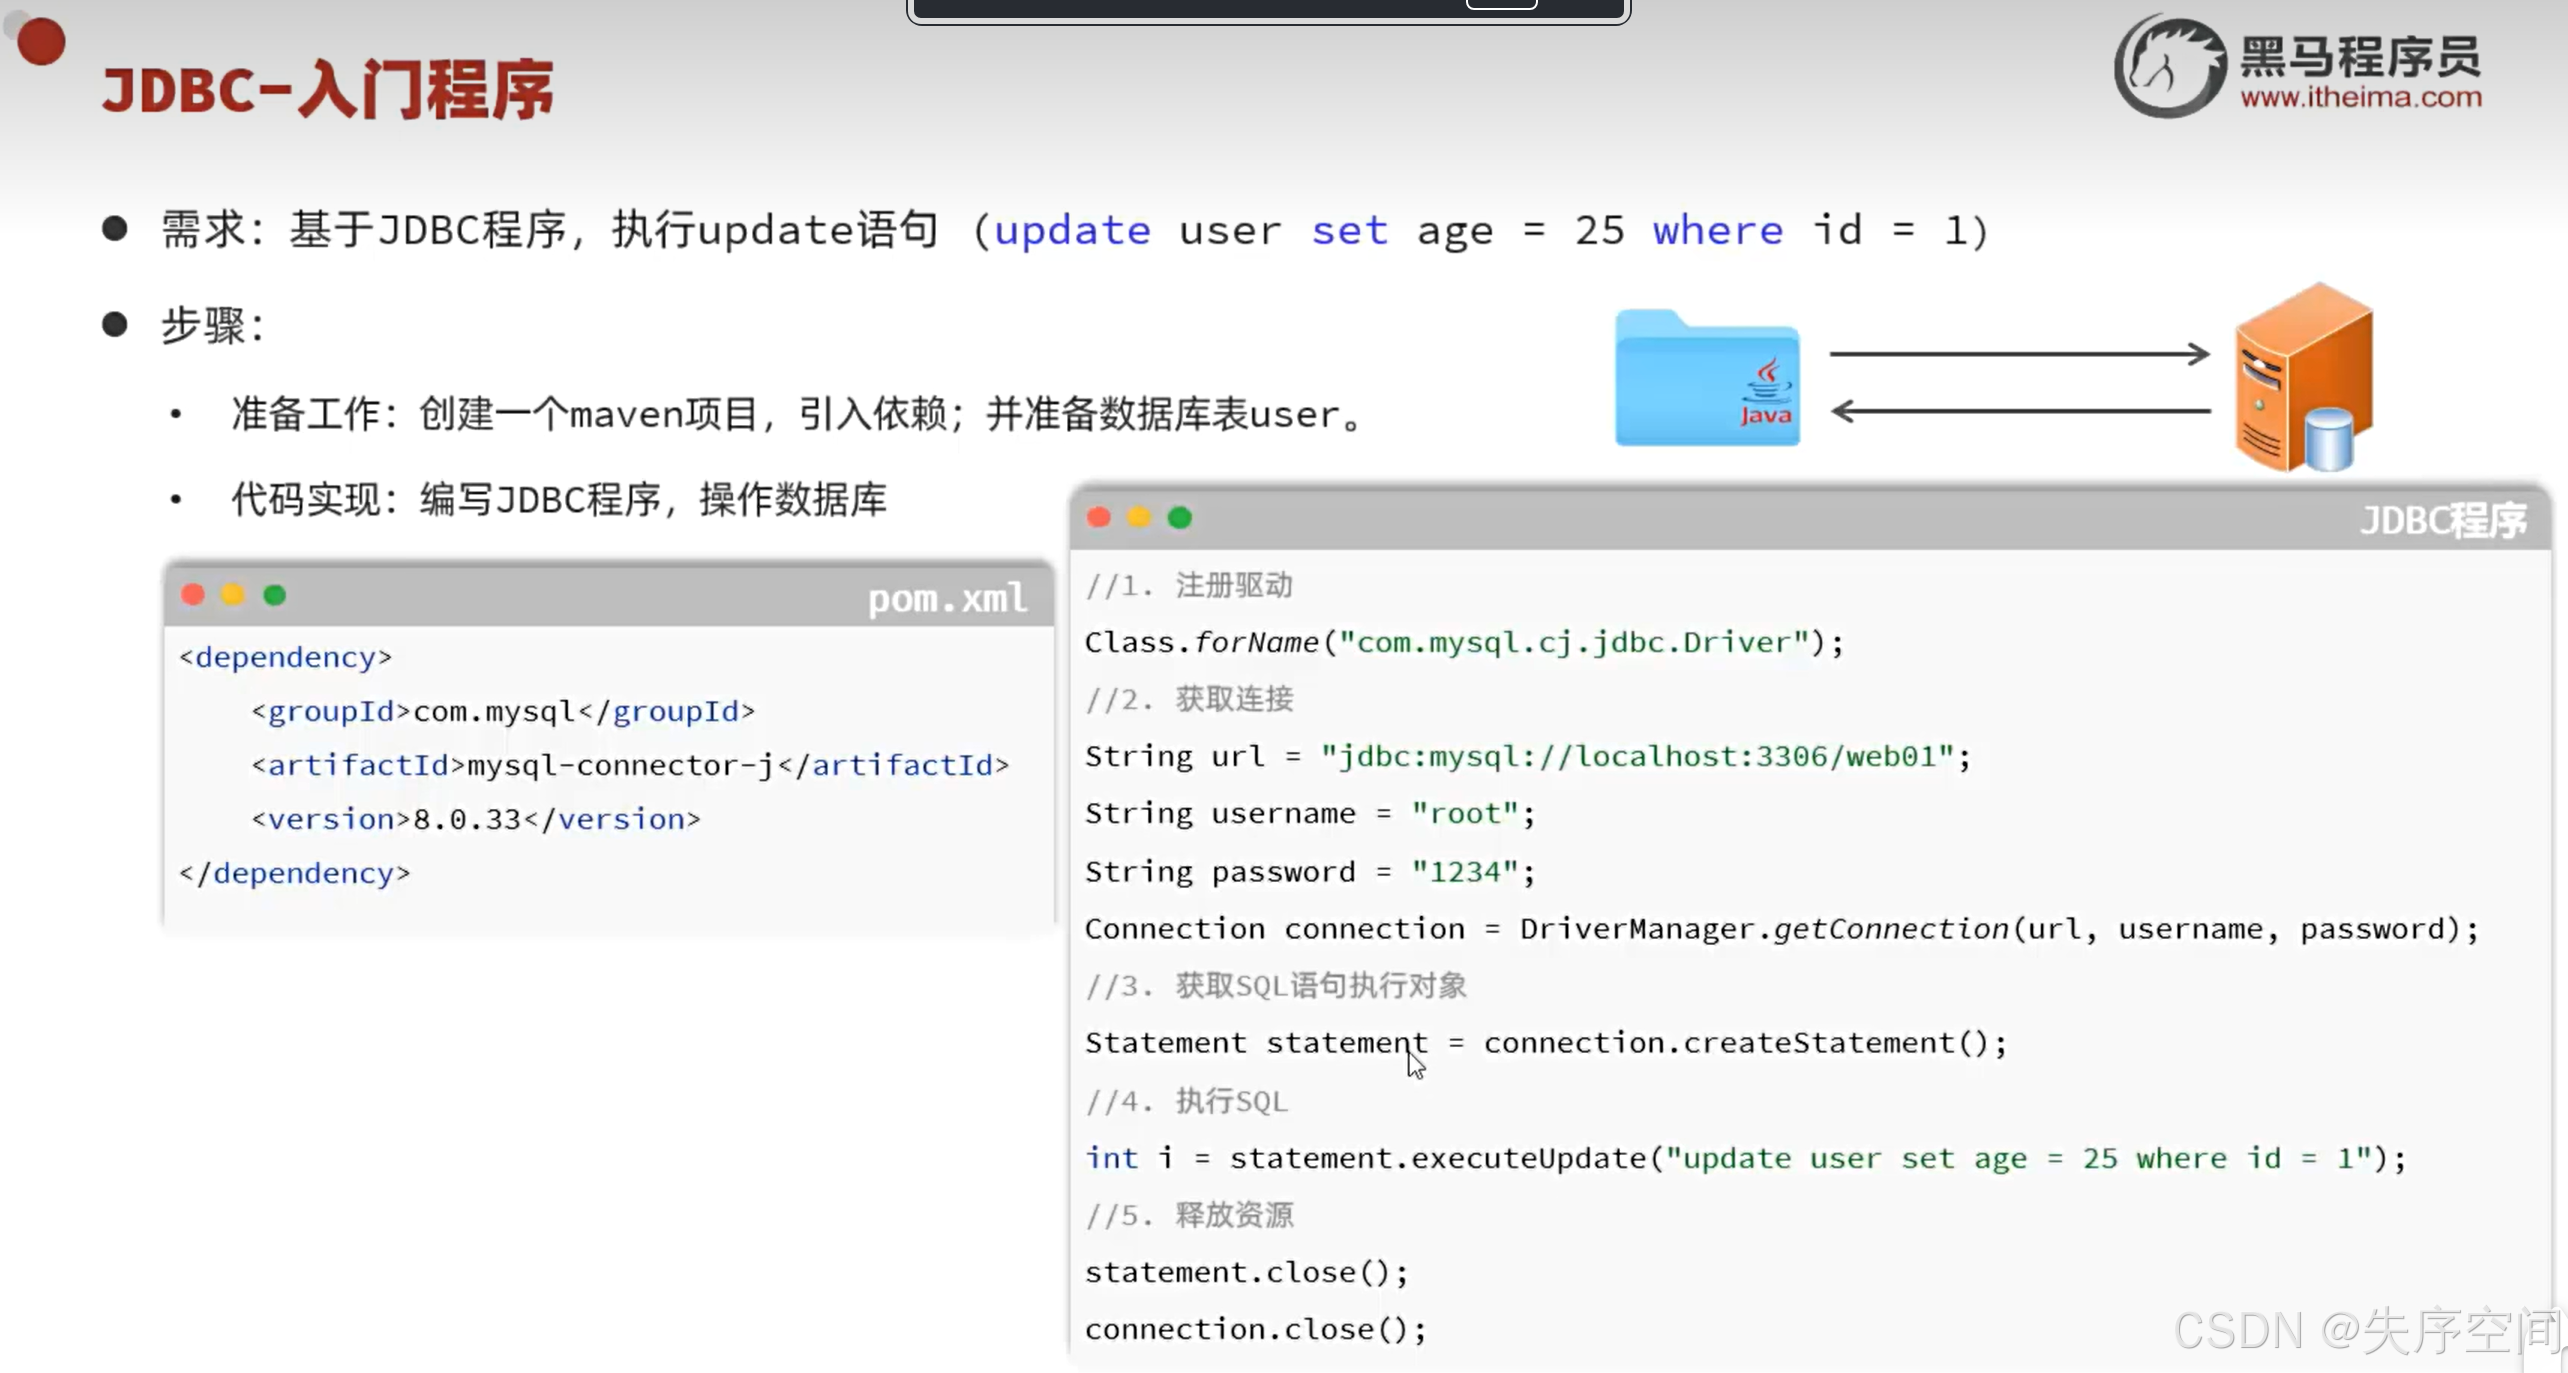Viewport: 2568px width, 1373px height.
Task: Click green dot on pom.xml window
Action: click(275, 596)
